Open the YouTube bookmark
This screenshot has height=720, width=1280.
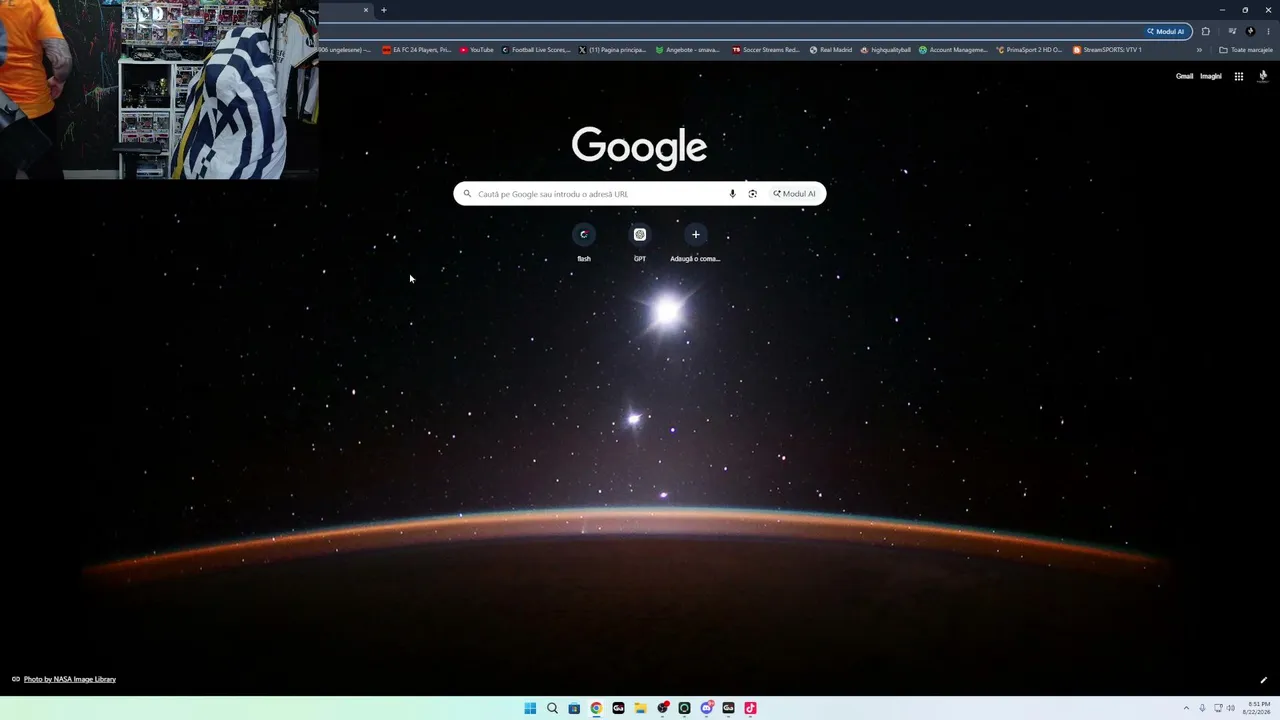[x=477, y=50]
